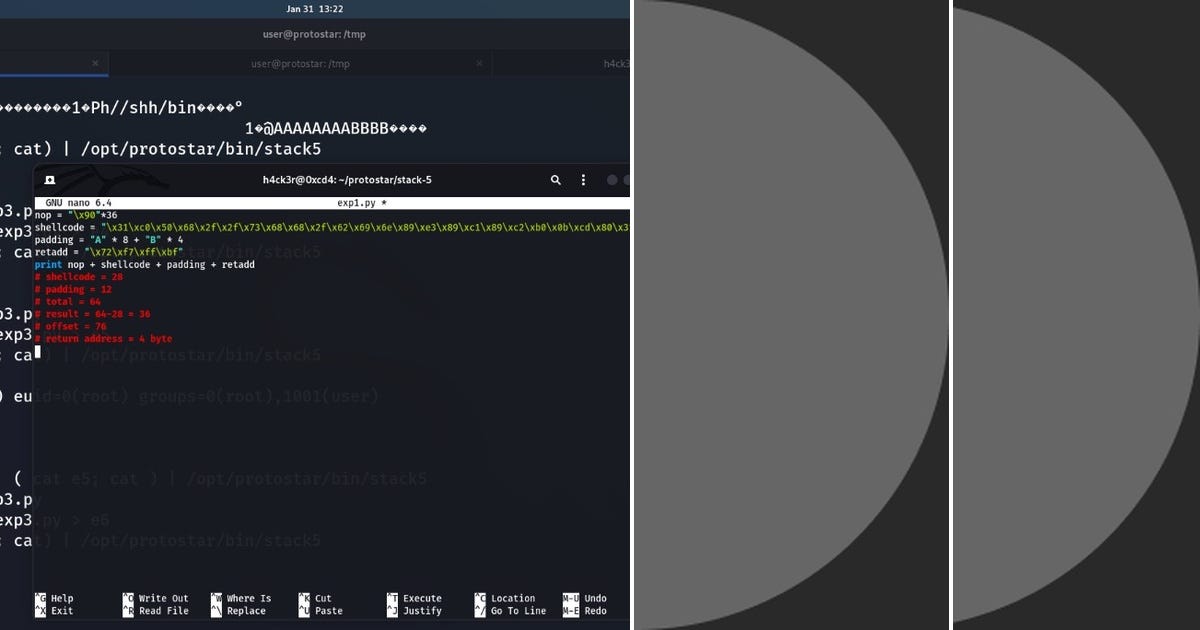The width and height of the screenshot is (1200, 630).
Task: Click the nano Where Is shortcut label
Action: [x=248, y=599]
